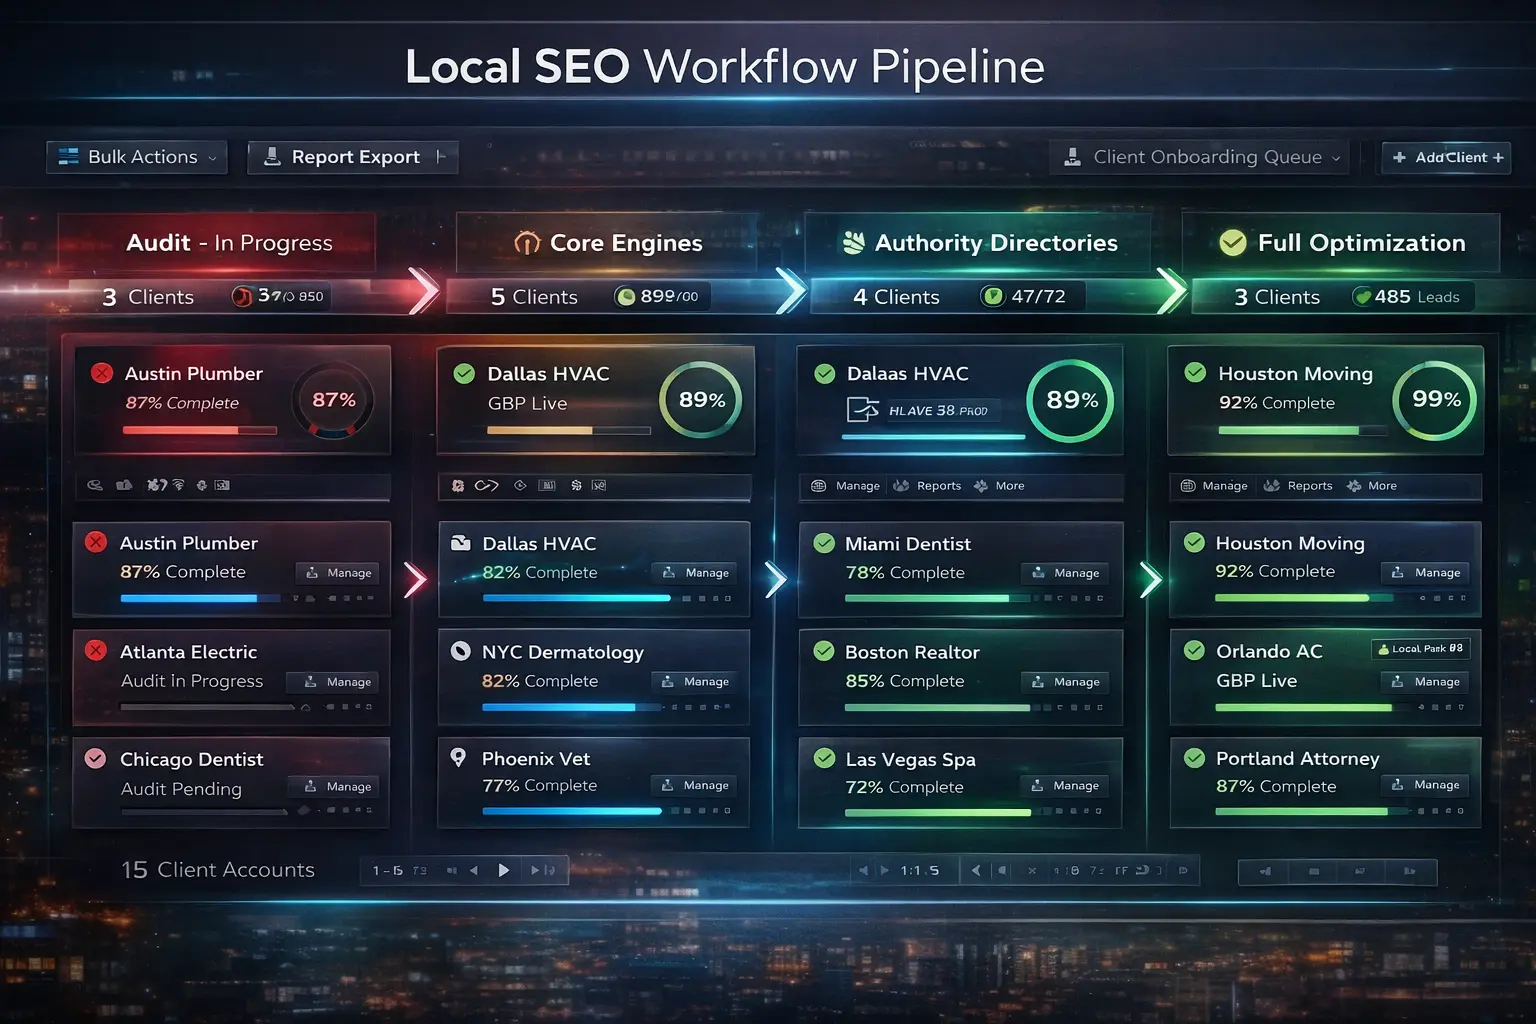Click Manage on the Houston Moving 92% row
This screenshot has width=1536, height=1024.
(1426, 573)
